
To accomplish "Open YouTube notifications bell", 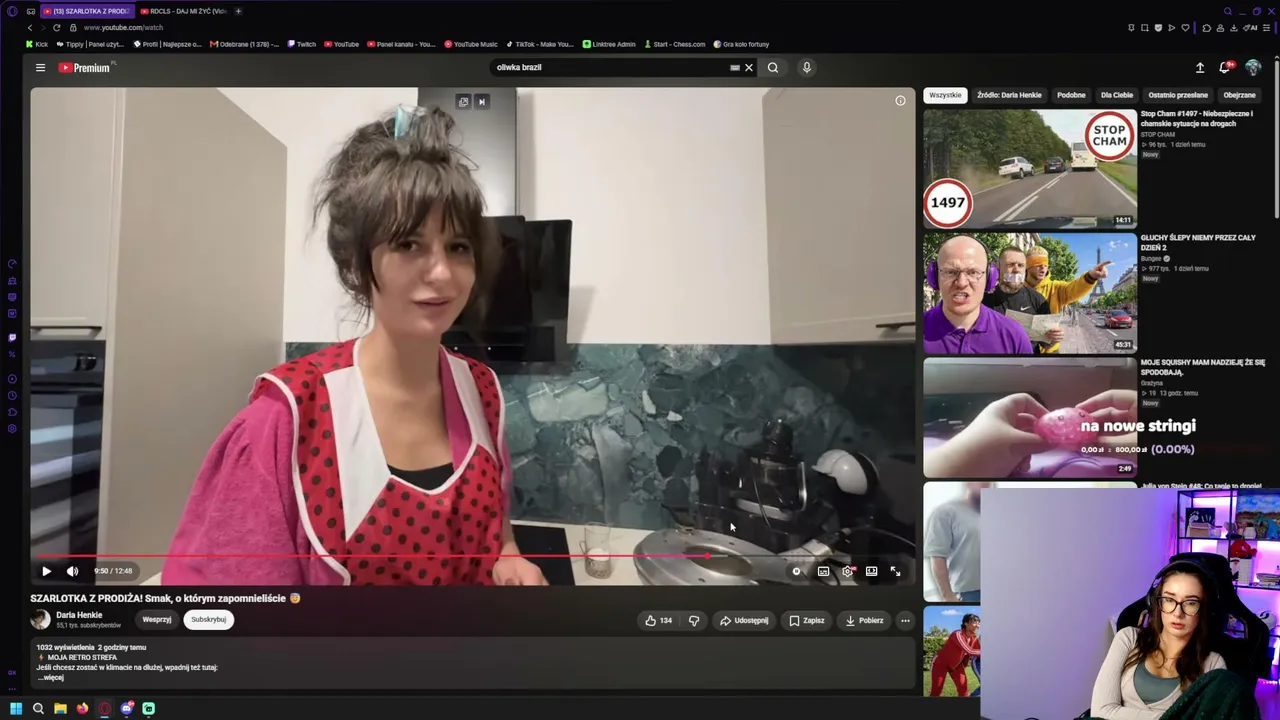I will coord(1225,68).
